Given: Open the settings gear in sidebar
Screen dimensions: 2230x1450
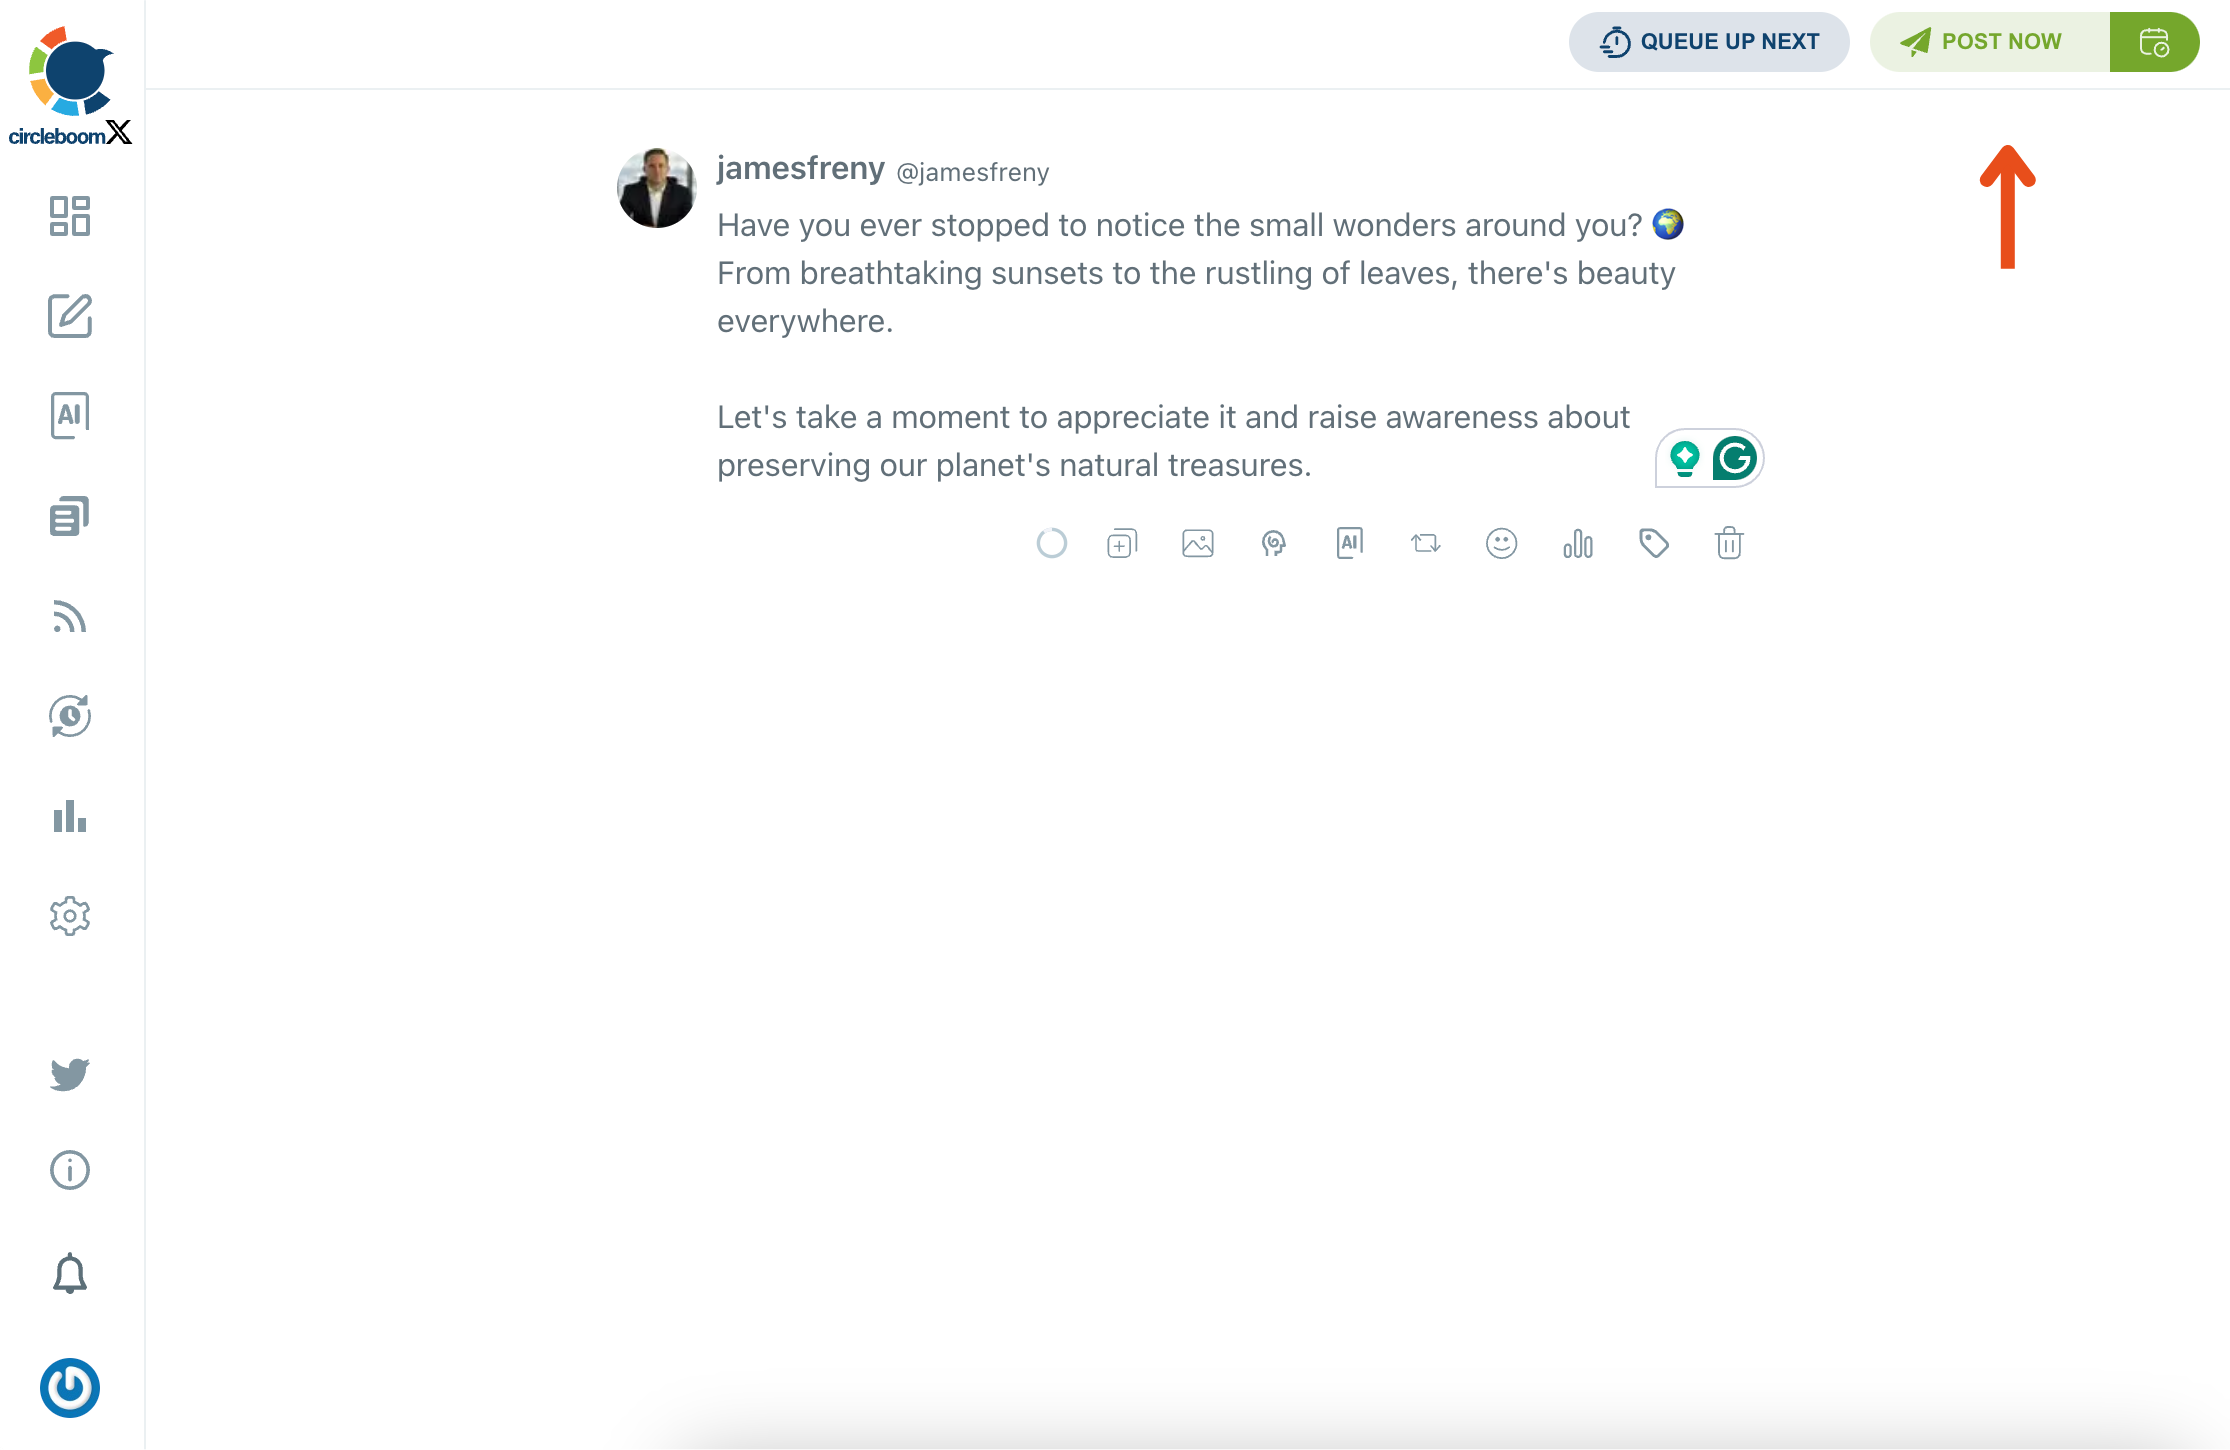Looking at the screenshot, I should [x=70, y=916].
